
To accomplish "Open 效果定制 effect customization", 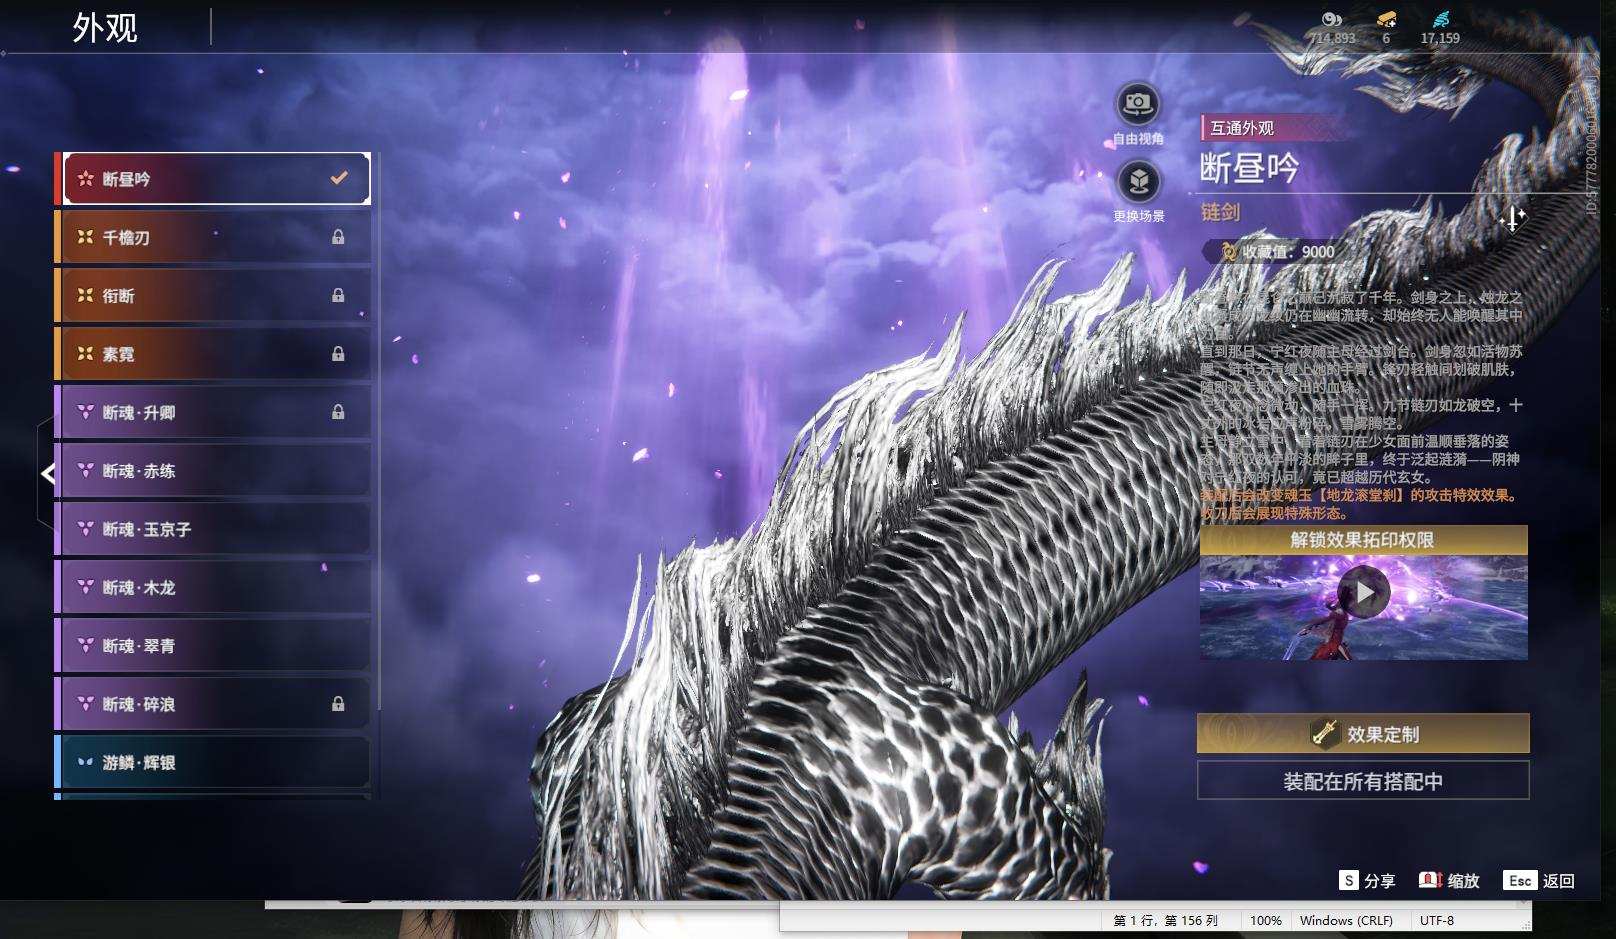I will pos(1363,734).
